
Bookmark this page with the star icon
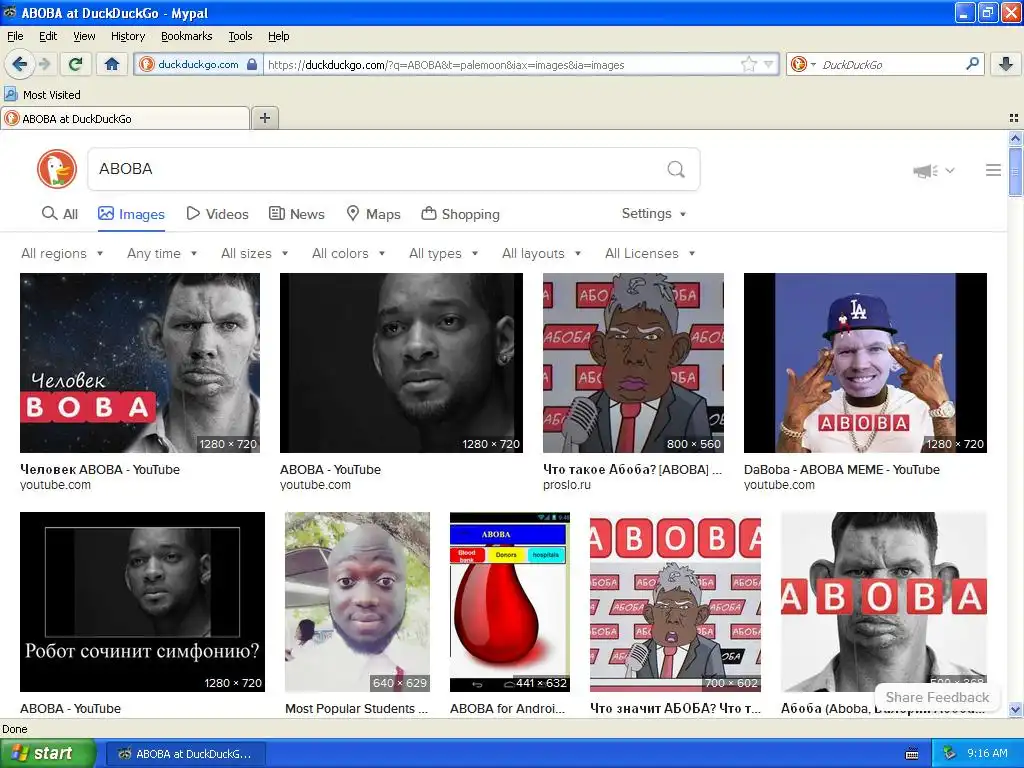point(748,64)
